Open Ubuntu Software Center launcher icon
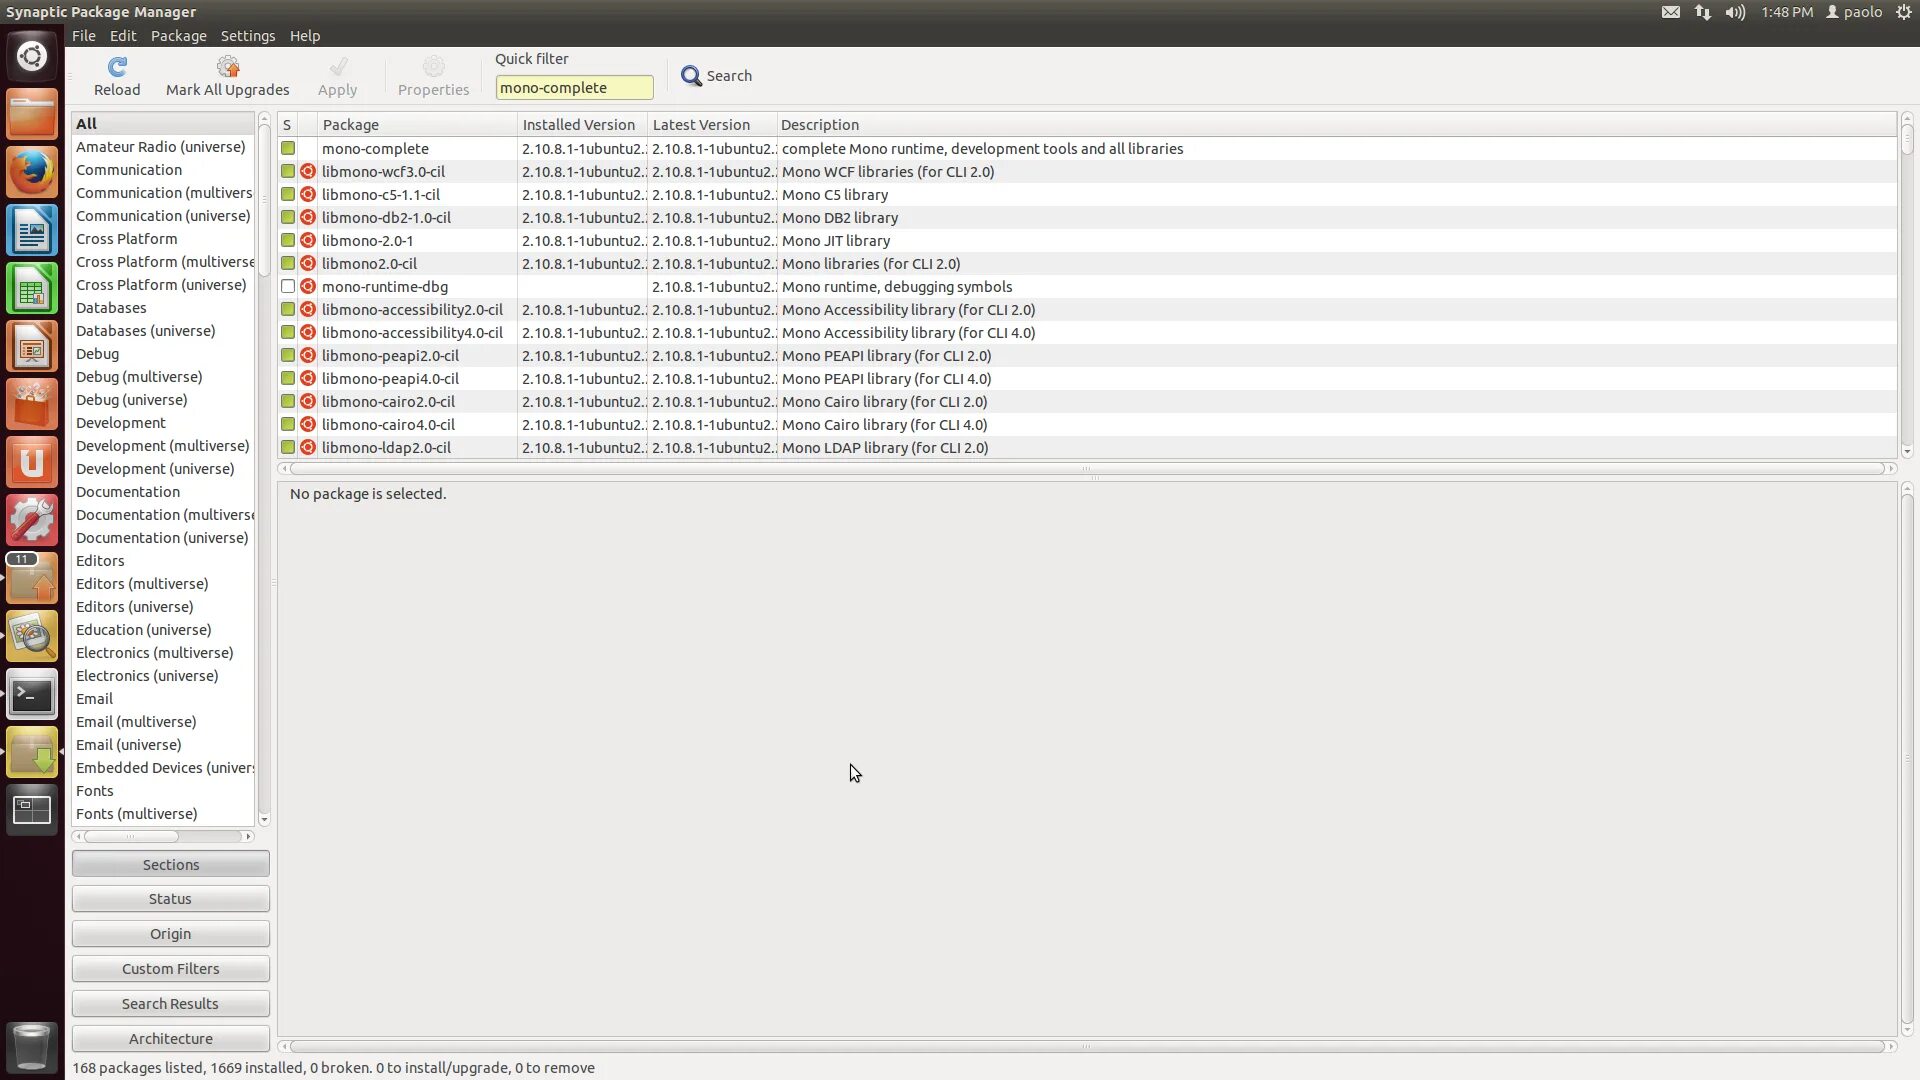This screenshot has width=1920, height=1080. tap(32, 404)
